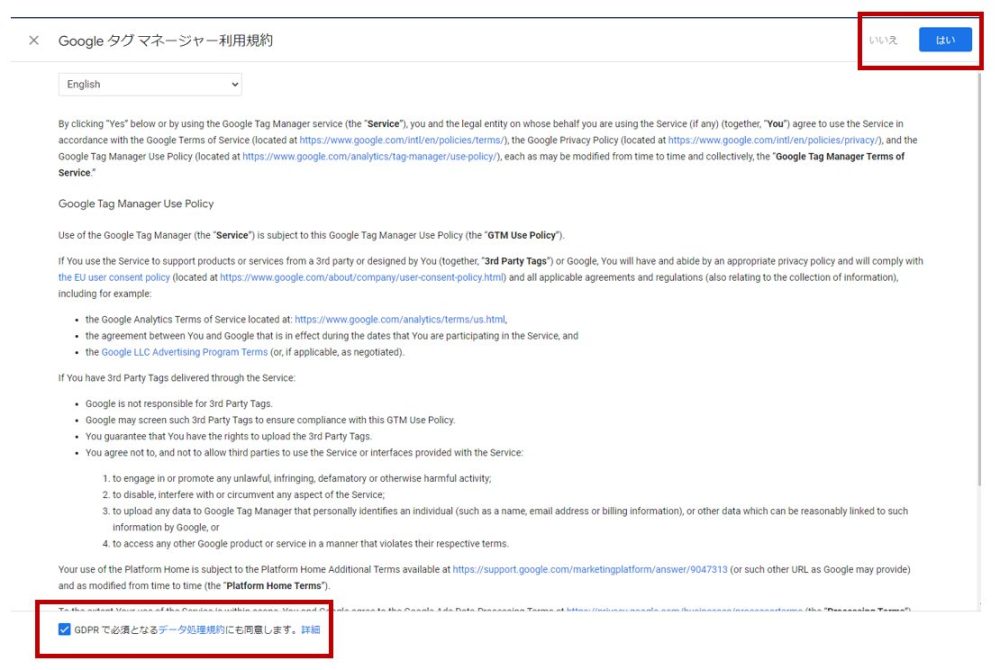
Task: Open the Google Terms of Service URL link
Action: [x=402, y=140]
